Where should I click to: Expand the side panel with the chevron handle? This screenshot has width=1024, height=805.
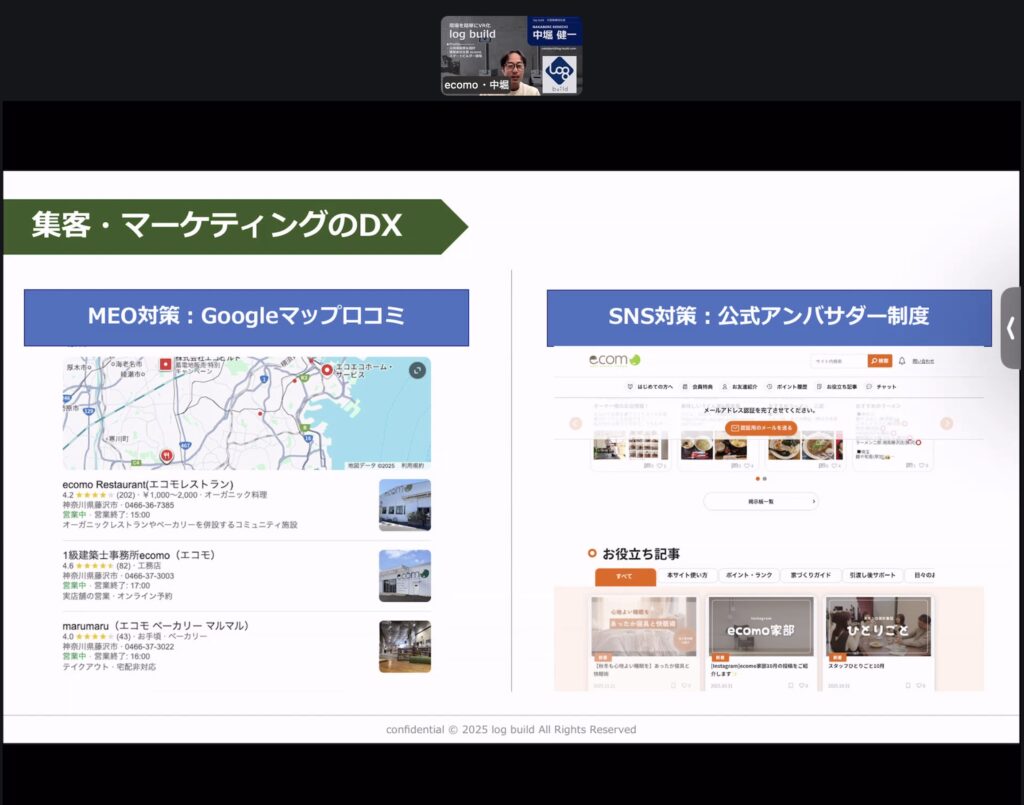pyautogui.click(x=1011, y=328)
